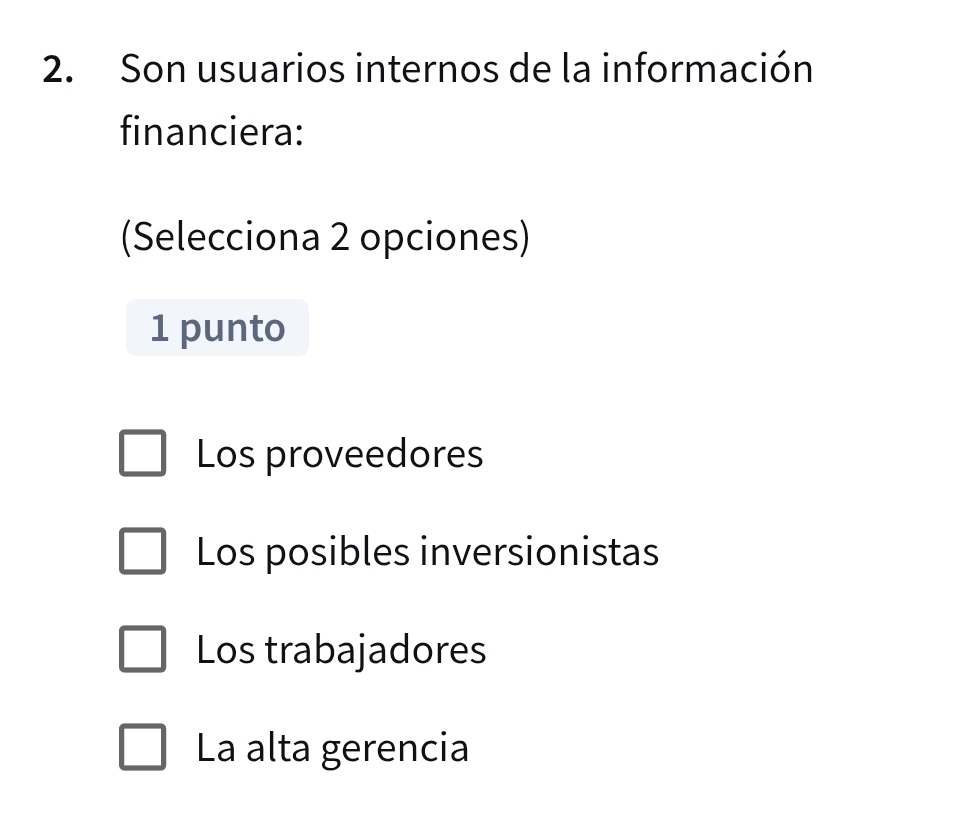The image size is (970, 836).
Task: Check the 'Los posibles inversionistas' checkbox
Action: tap(144, 551)
